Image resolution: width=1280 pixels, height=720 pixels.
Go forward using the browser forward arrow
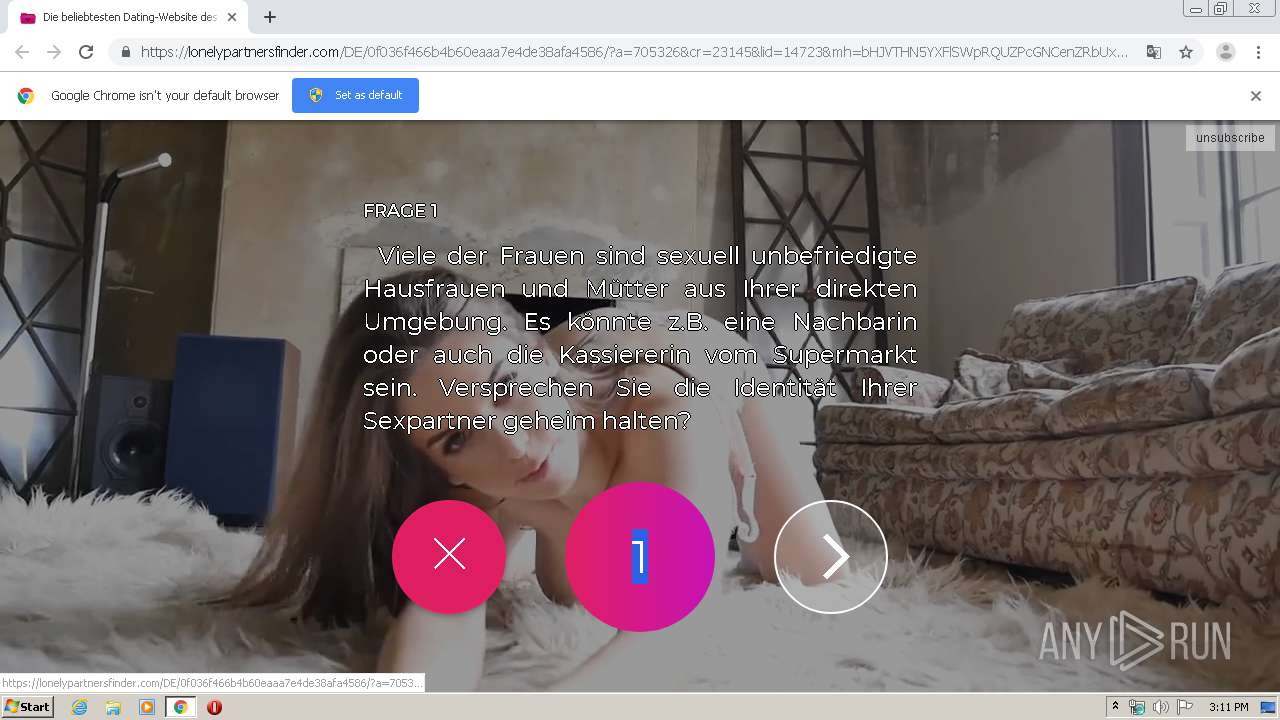tap(54, 52)
